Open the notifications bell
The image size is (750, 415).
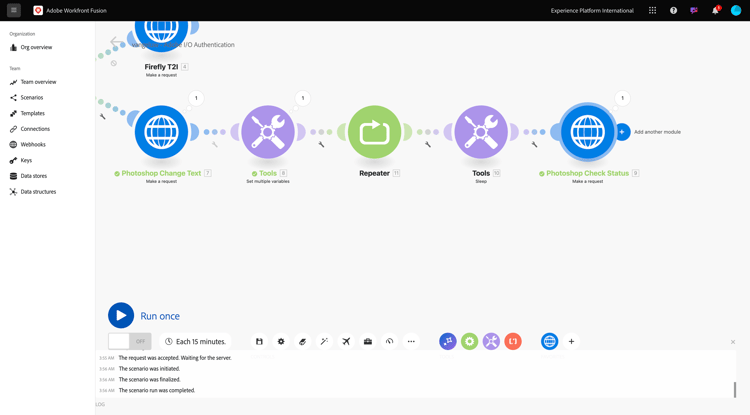715,11
